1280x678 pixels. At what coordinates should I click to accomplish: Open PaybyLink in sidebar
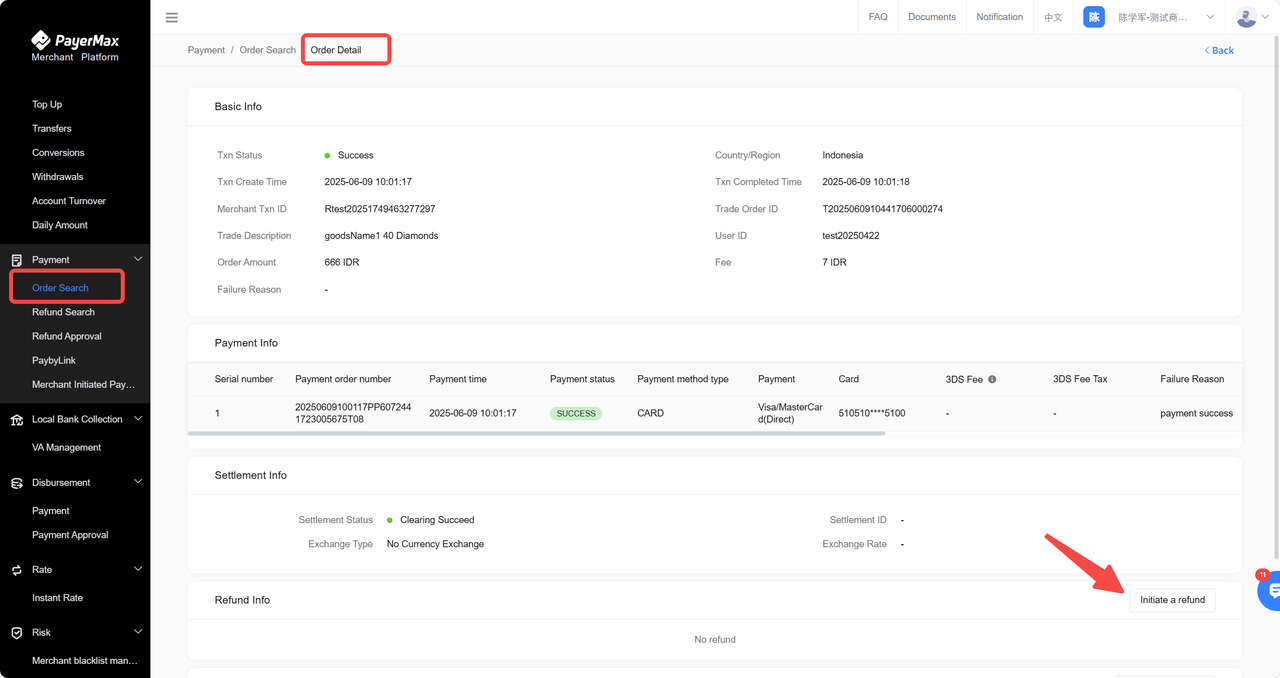(54, 360)
